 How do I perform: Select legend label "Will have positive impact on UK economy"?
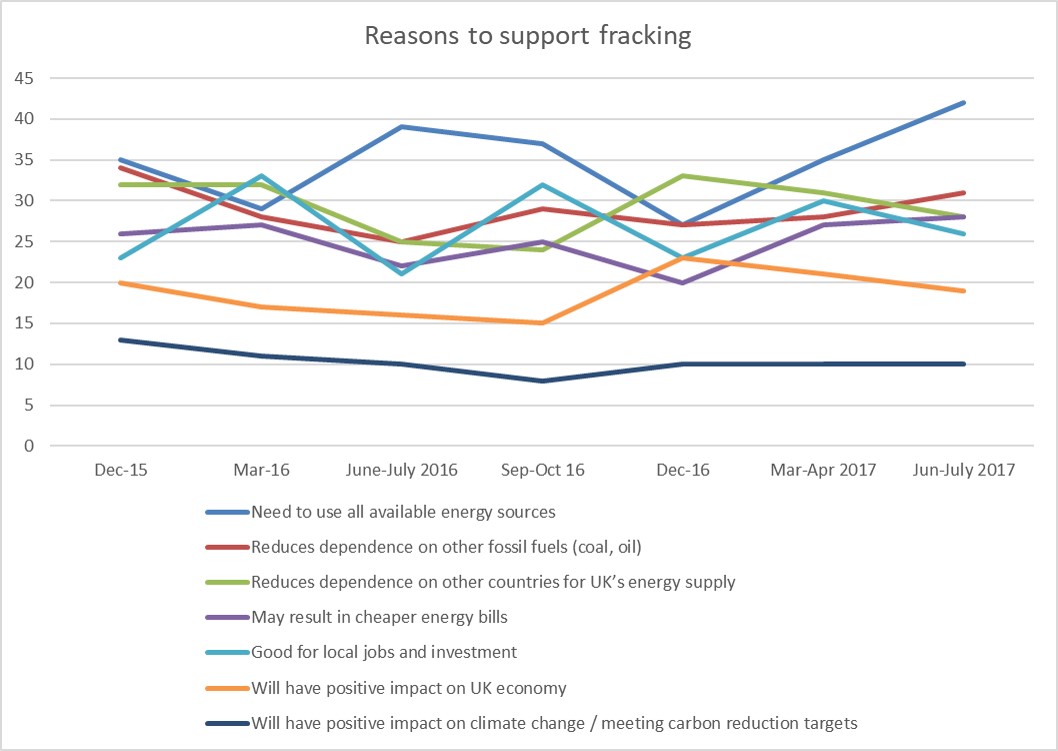click(410, 687)
